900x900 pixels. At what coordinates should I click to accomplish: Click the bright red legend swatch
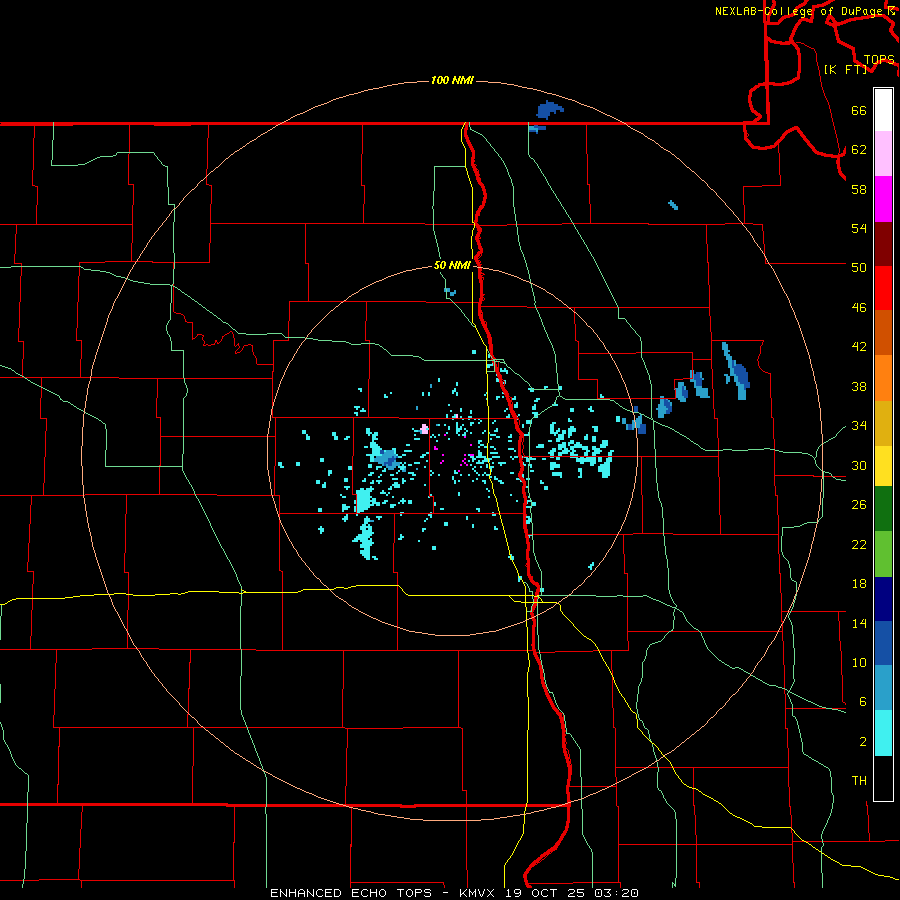tap(883, 288)
